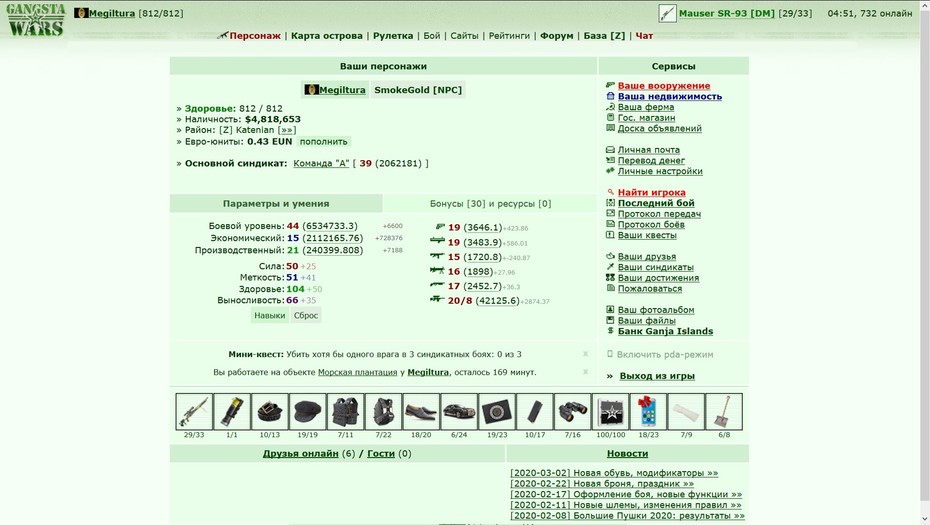Open Чат in top menu
The width and height of the screenshot is (930, 525).
[x=644, y=36]
